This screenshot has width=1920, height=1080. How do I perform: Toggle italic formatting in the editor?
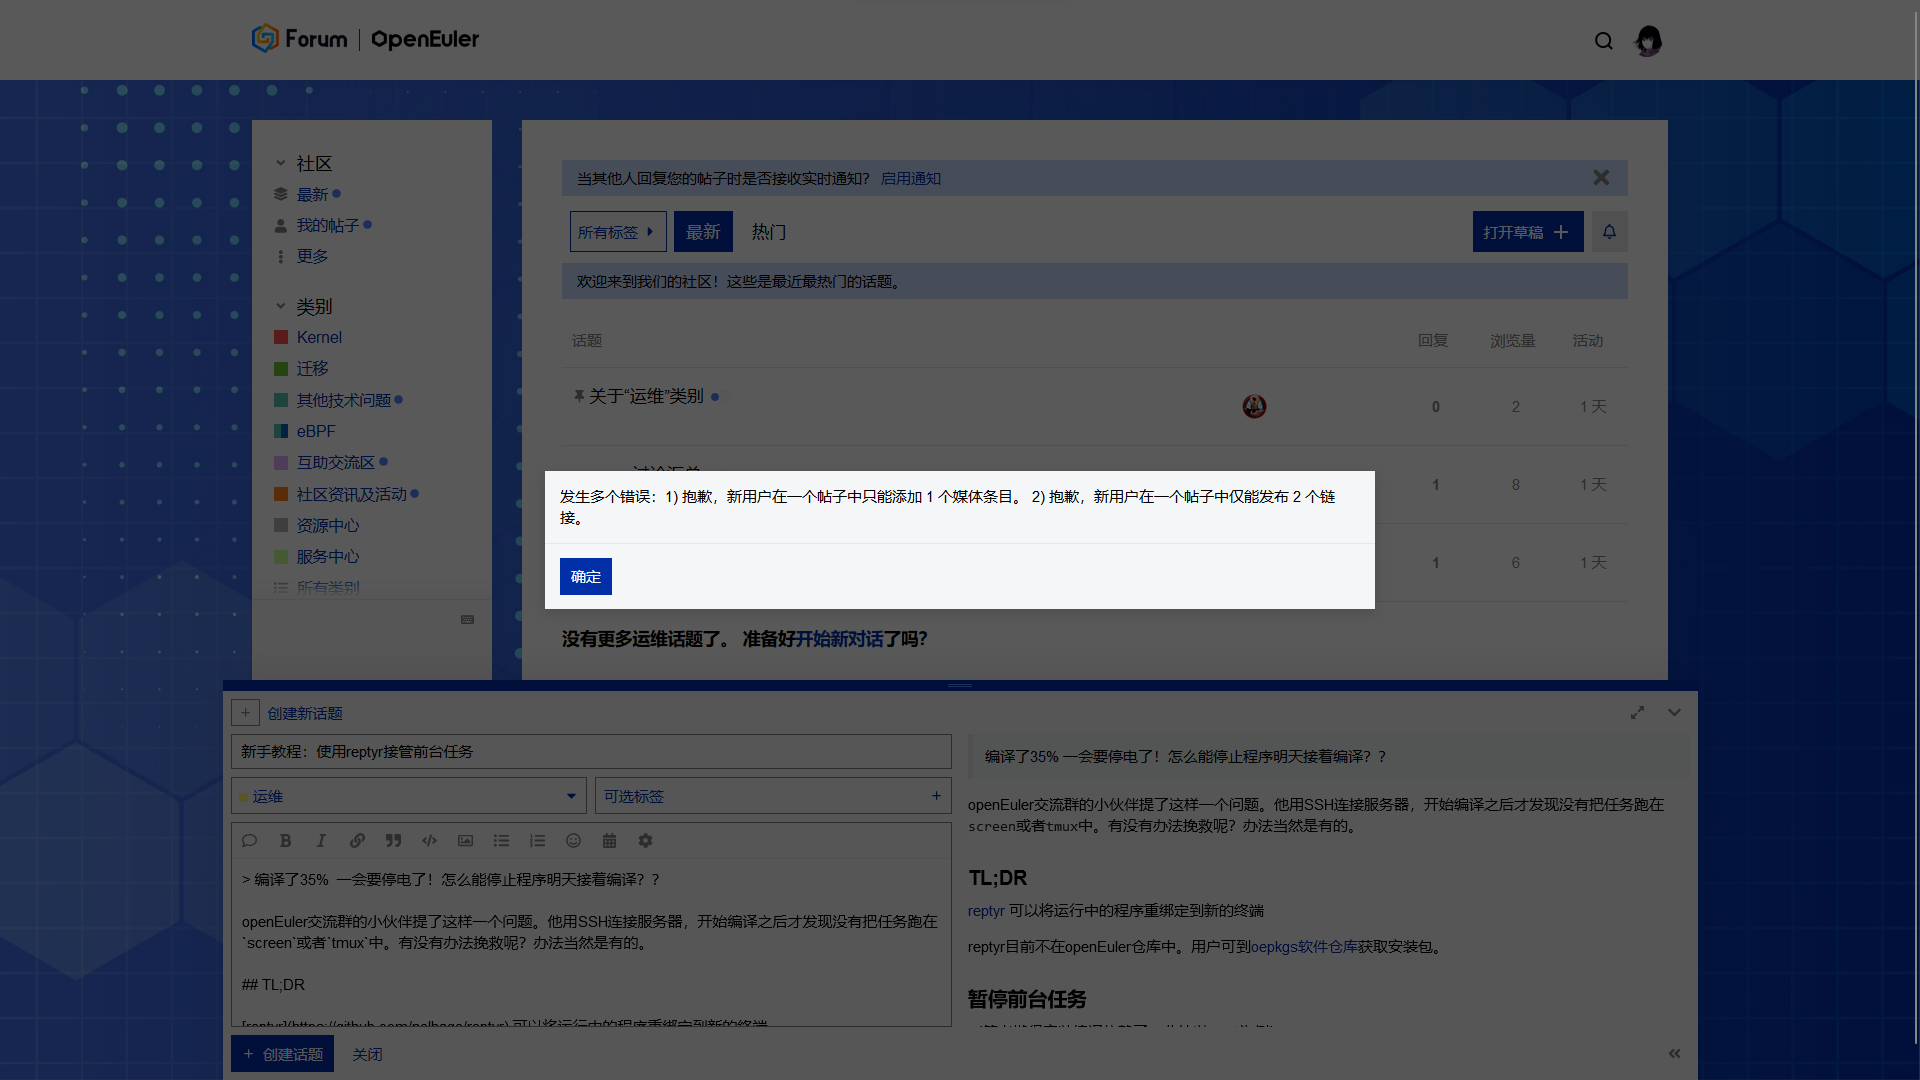[321, 840]
